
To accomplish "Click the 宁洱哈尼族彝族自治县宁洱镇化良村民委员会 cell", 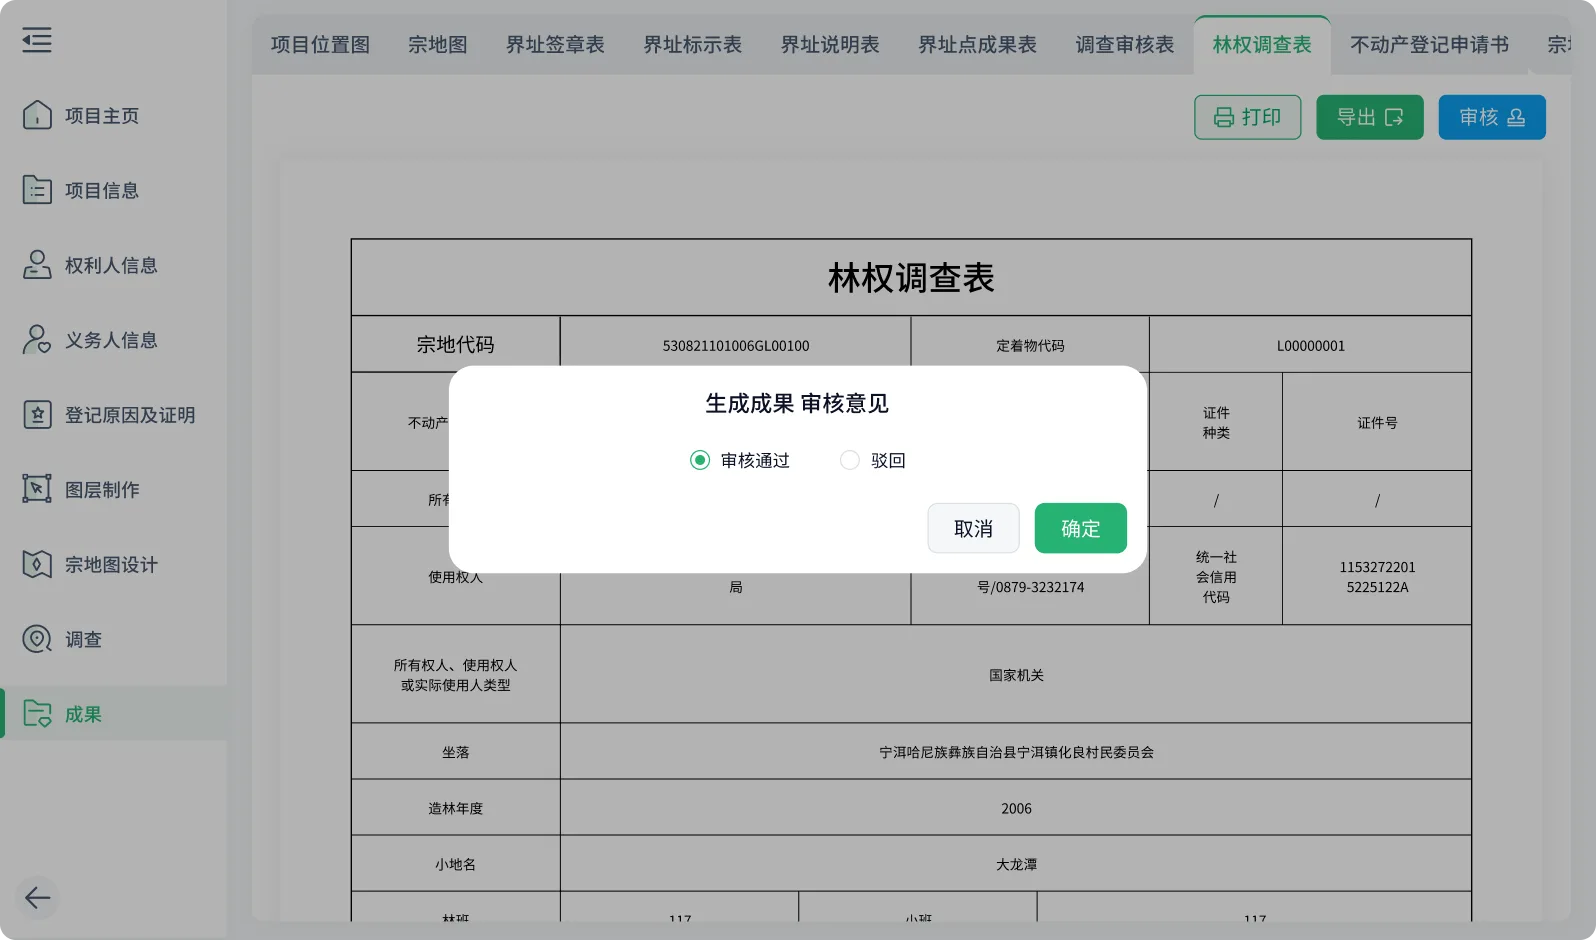I will click(1016, 752).
